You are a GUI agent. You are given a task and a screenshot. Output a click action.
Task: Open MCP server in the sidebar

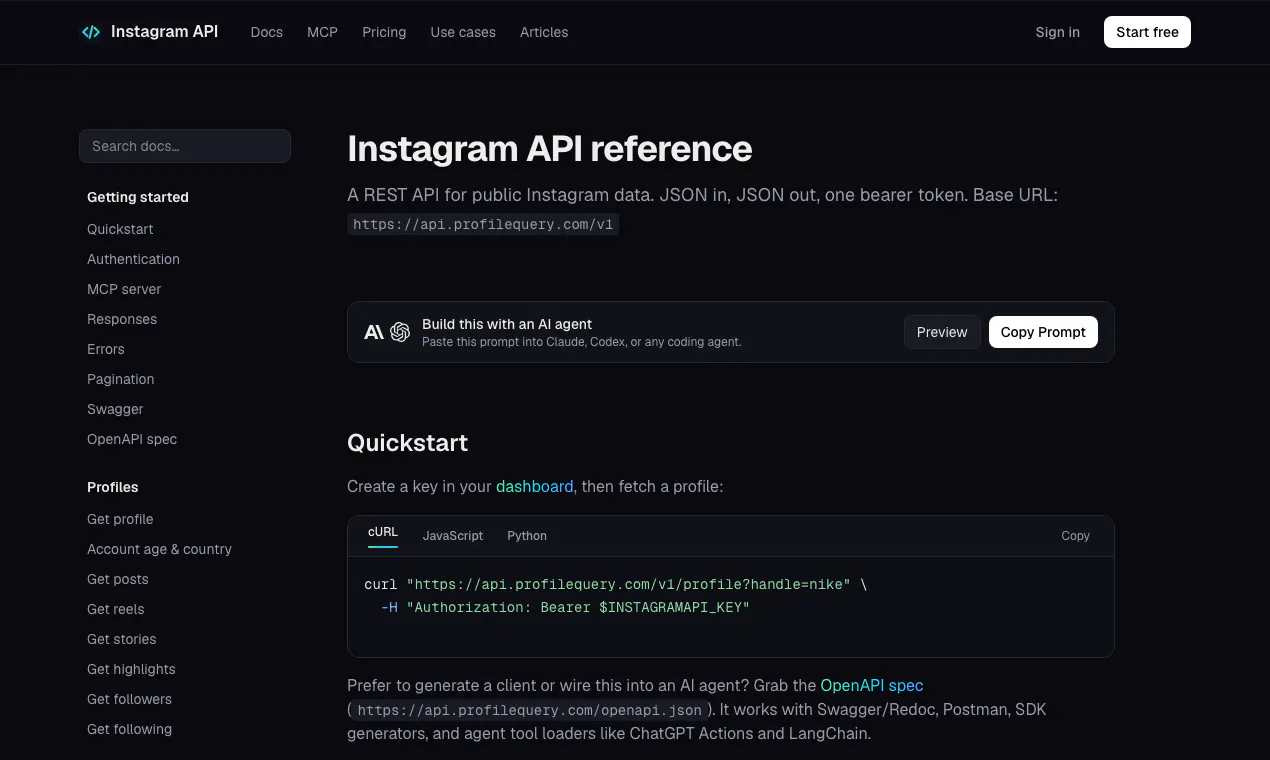tap(124, 289)
